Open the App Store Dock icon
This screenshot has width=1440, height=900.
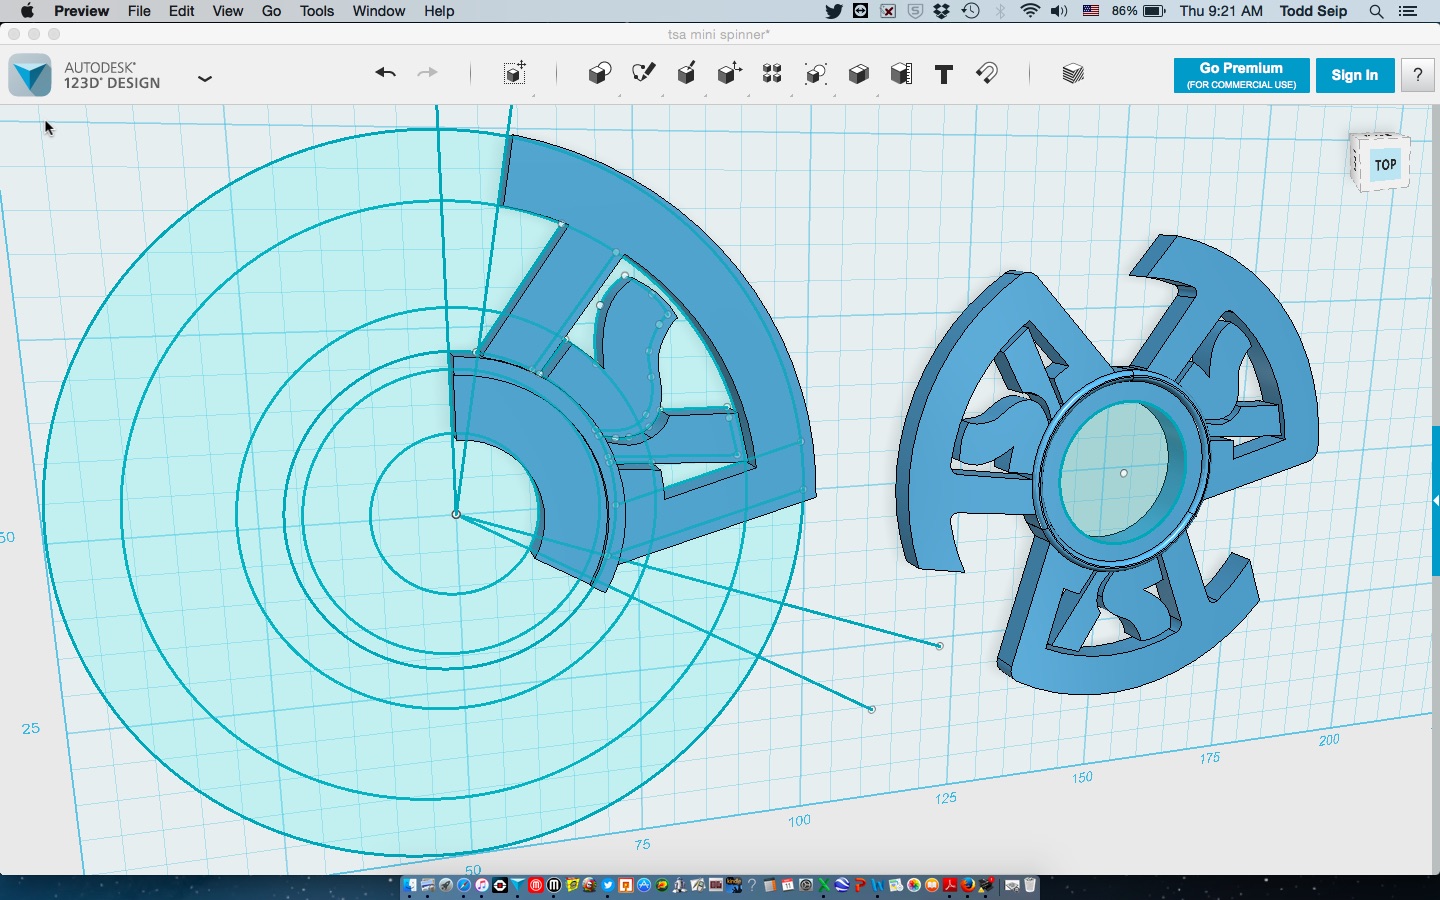(x=644, y=885)
